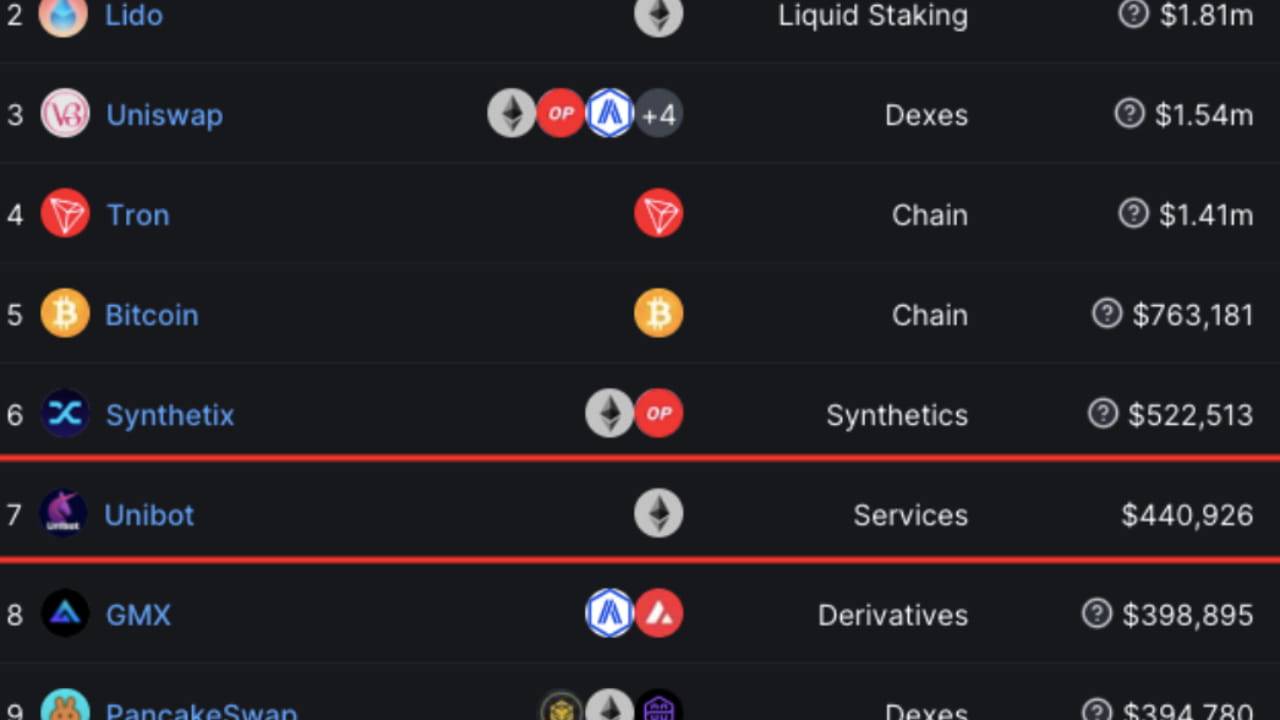This screenshot has height=720, width=1280.
Task: Click Optimism chain icon in Uniswap row
Action: [560, 114]
